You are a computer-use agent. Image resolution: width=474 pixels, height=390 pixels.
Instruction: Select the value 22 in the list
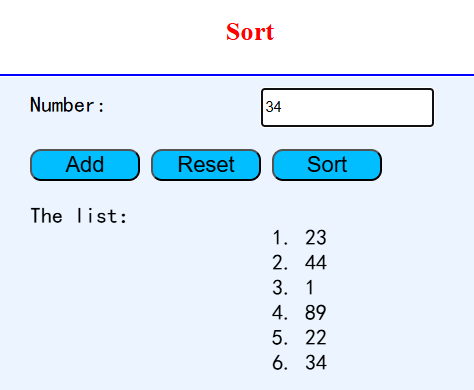point(316,337)
